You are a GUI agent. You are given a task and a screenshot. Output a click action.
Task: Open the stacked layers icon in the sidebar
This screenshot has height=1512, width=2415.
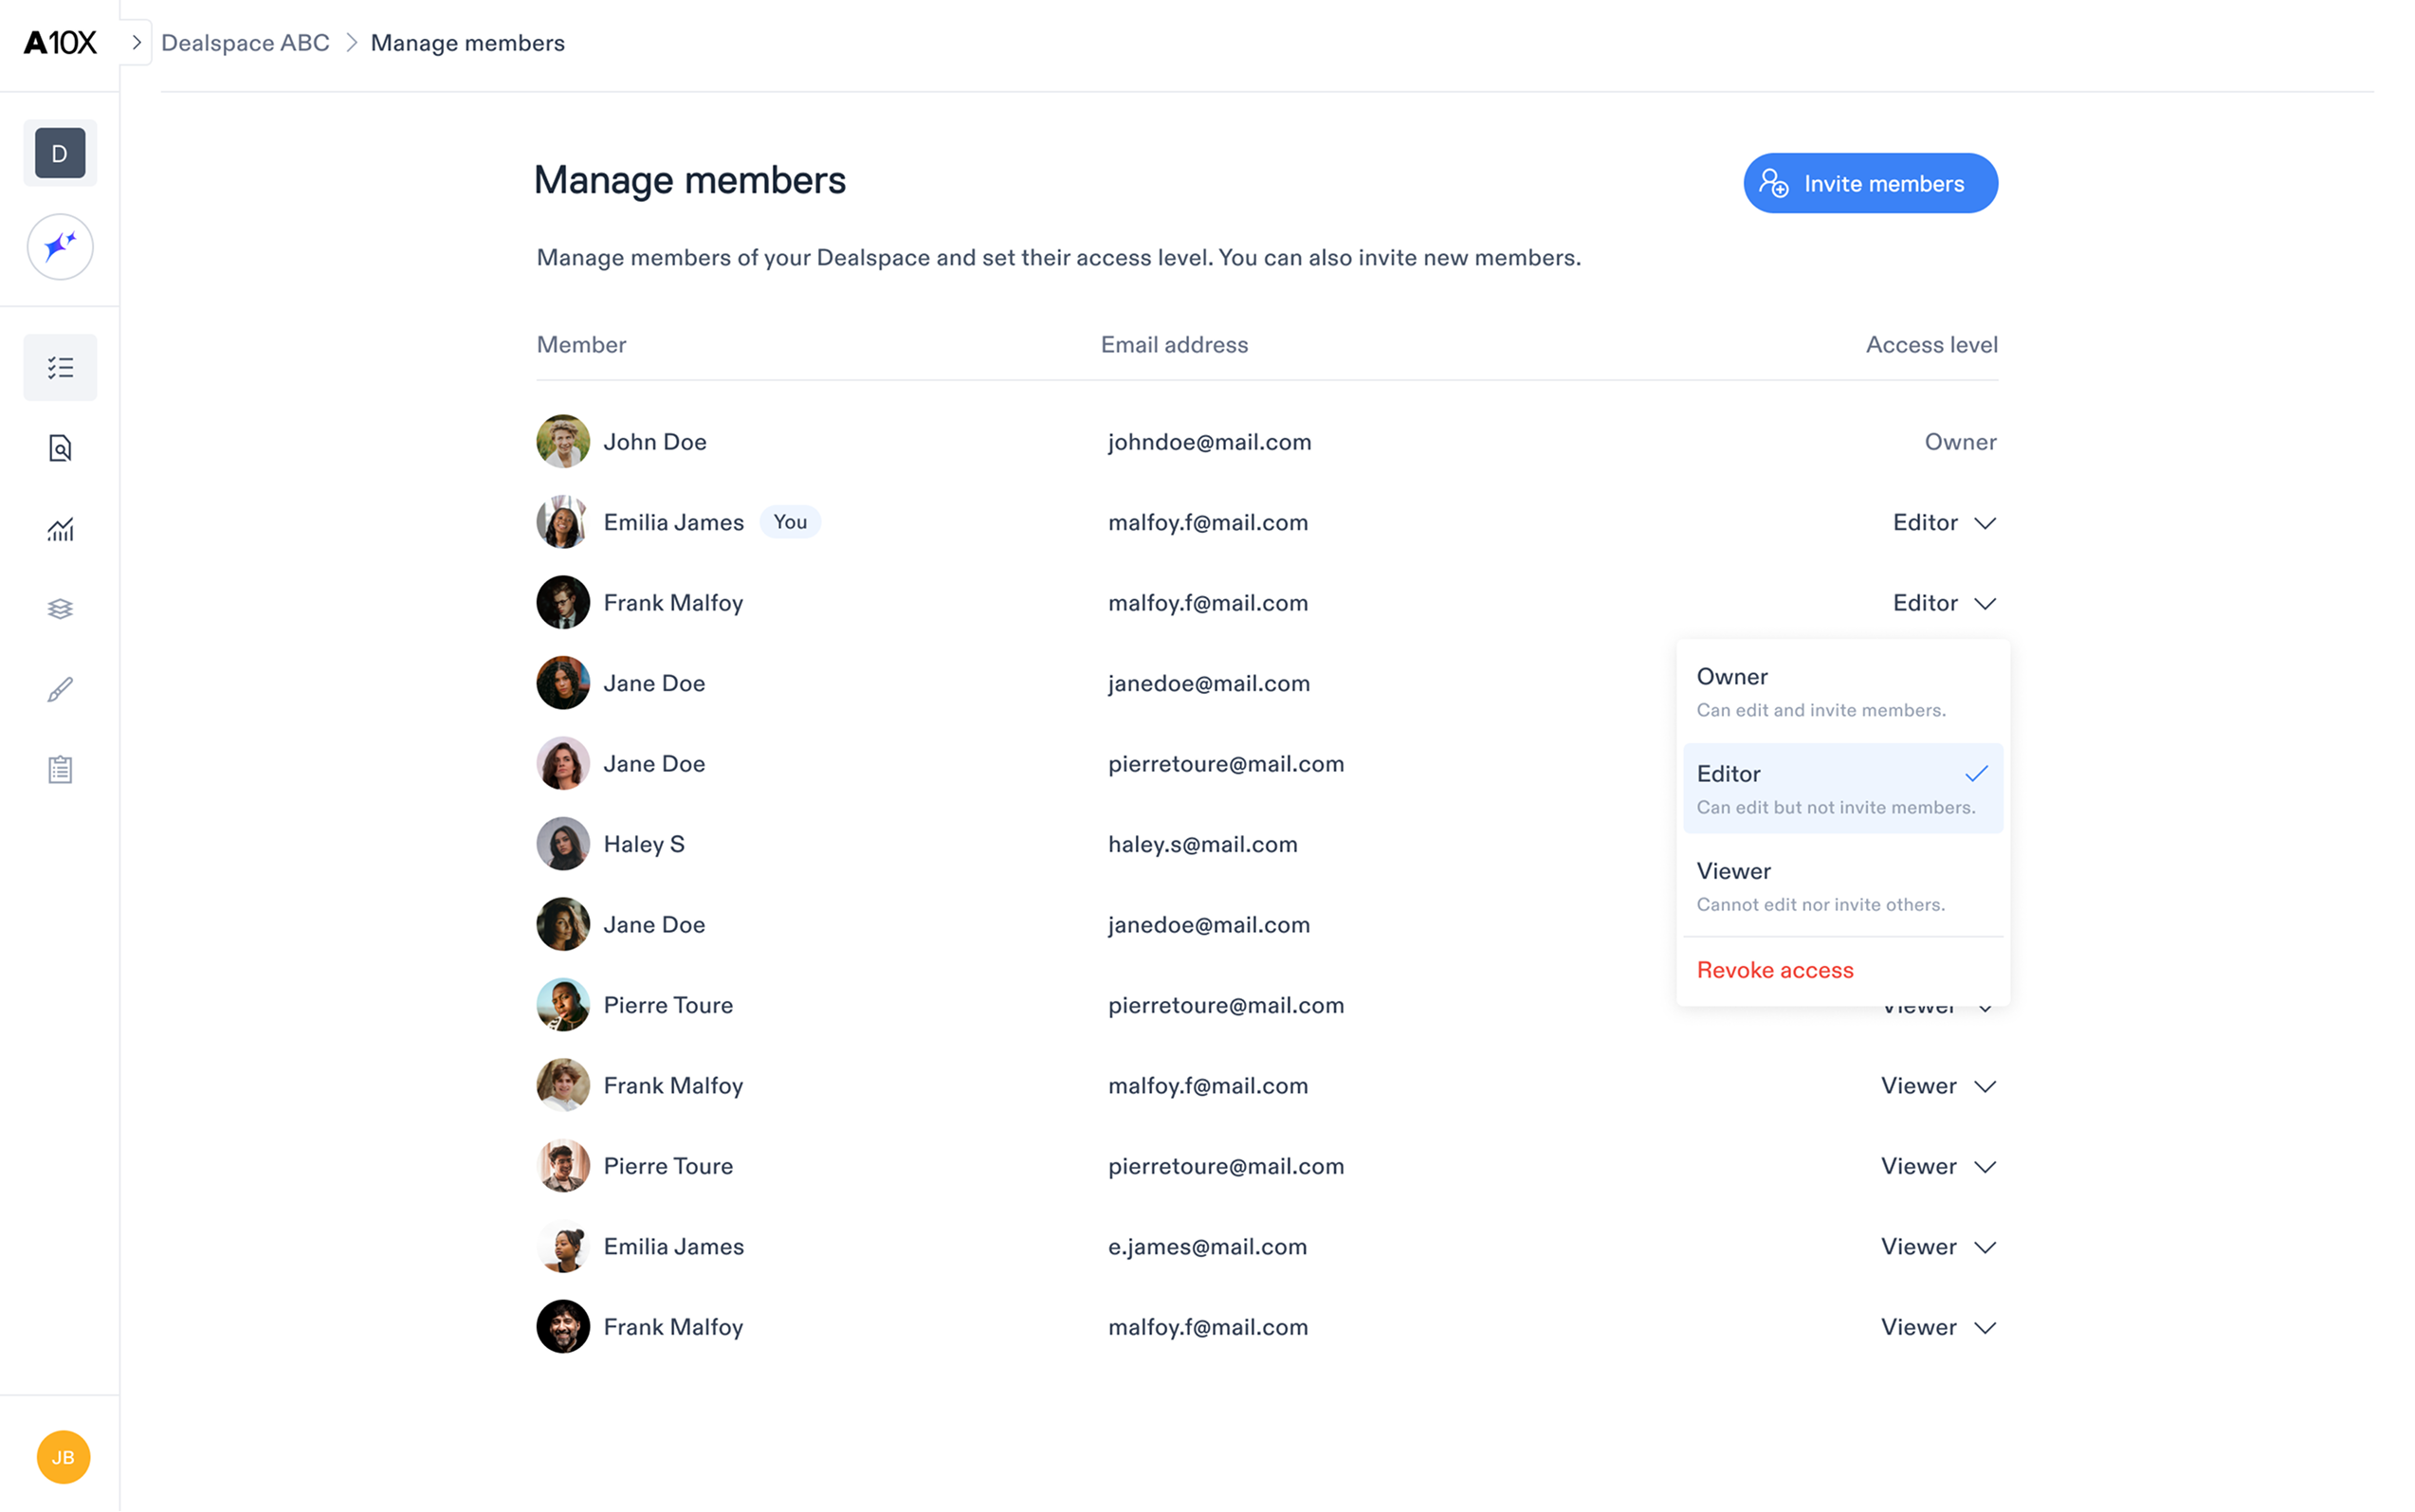pos(60,609)
